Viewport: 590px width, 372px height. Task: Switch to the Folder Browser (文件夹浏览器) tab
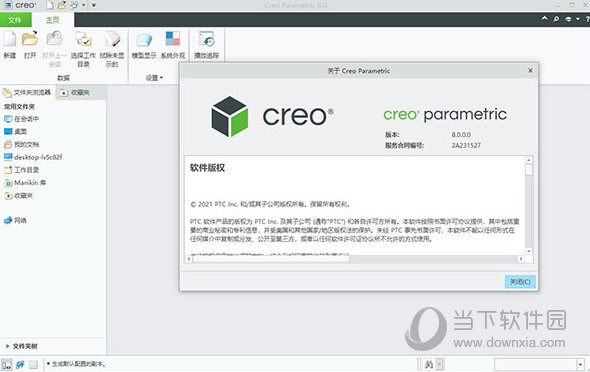(27, 92)
